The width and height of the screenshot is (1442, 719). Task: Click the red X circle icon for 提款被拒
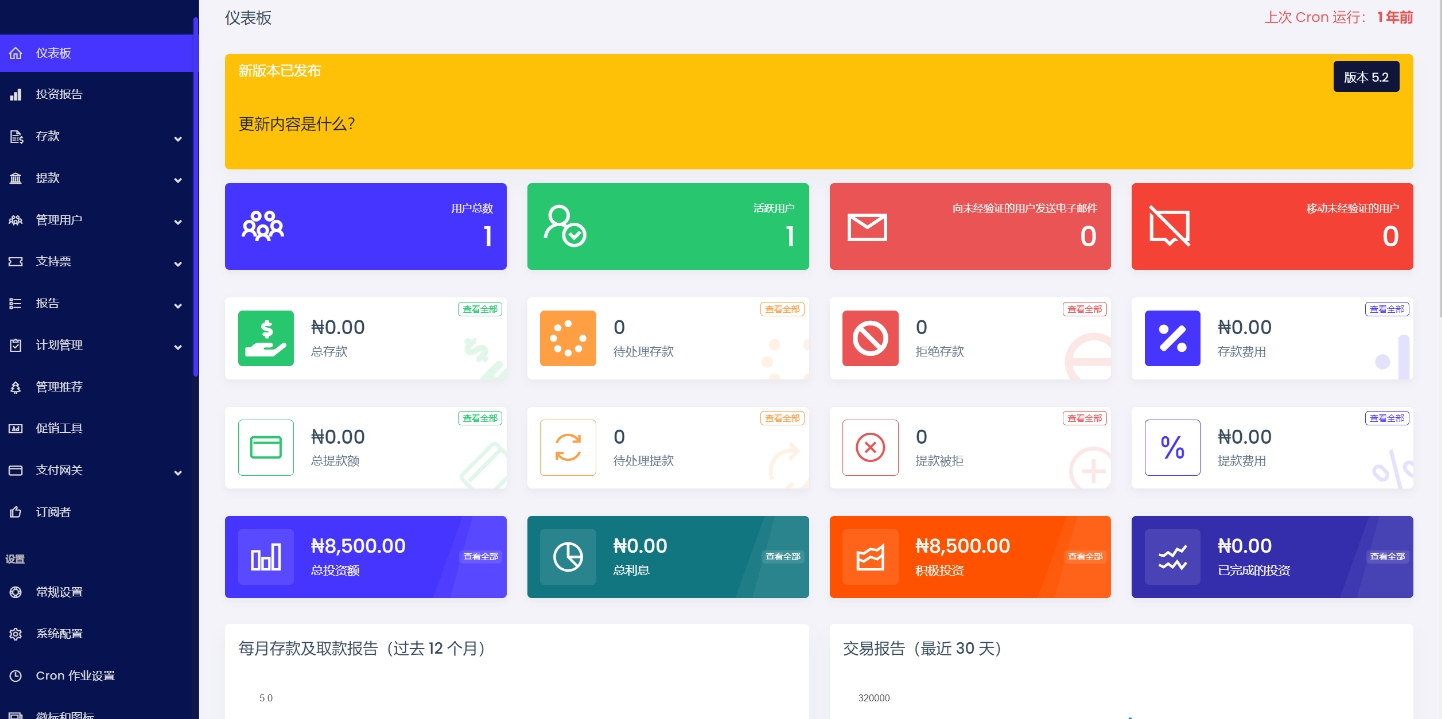pyautogui.click(x=870, y=447)
